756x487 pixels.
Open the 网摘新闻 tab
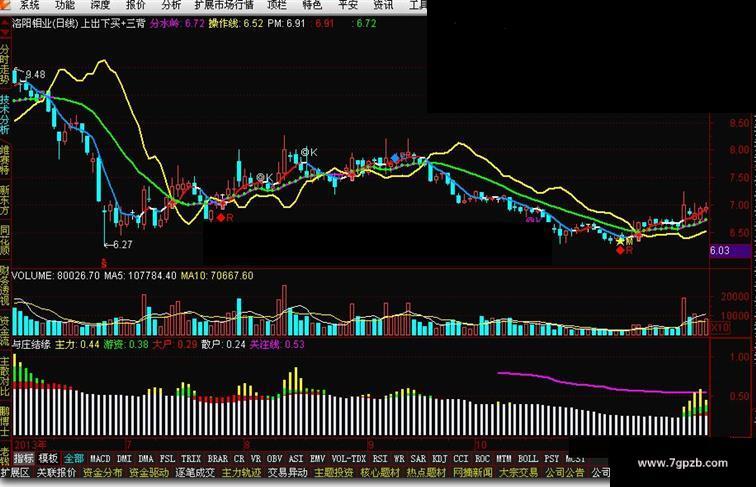click(473, 473)
